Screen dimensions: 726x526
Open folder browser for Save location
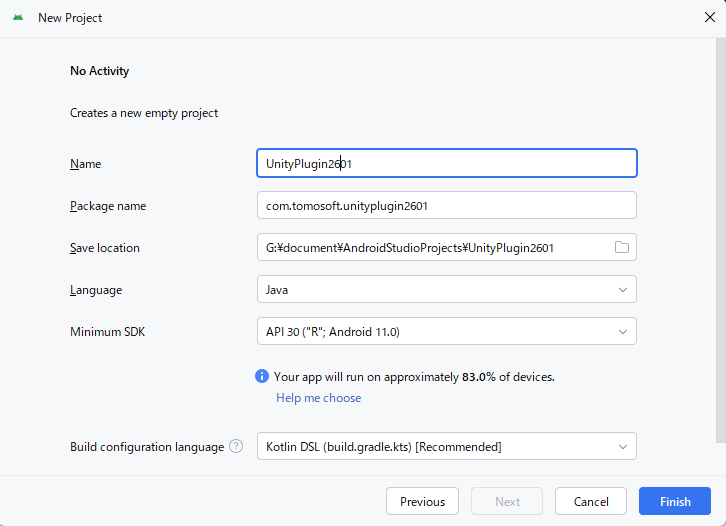click(x=621, y=247)
